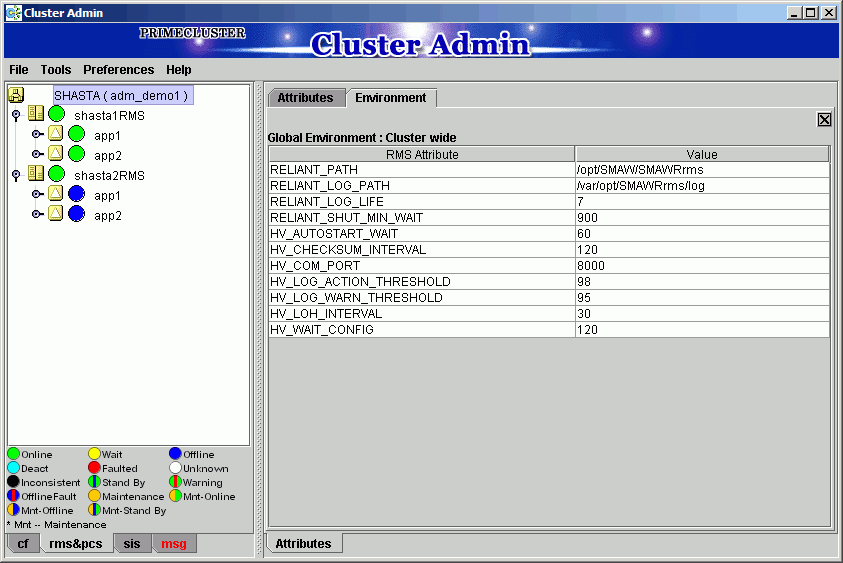The image size is (843, 563).
Task: Click the cyan Deact legend icon
Action: [14, 468]
